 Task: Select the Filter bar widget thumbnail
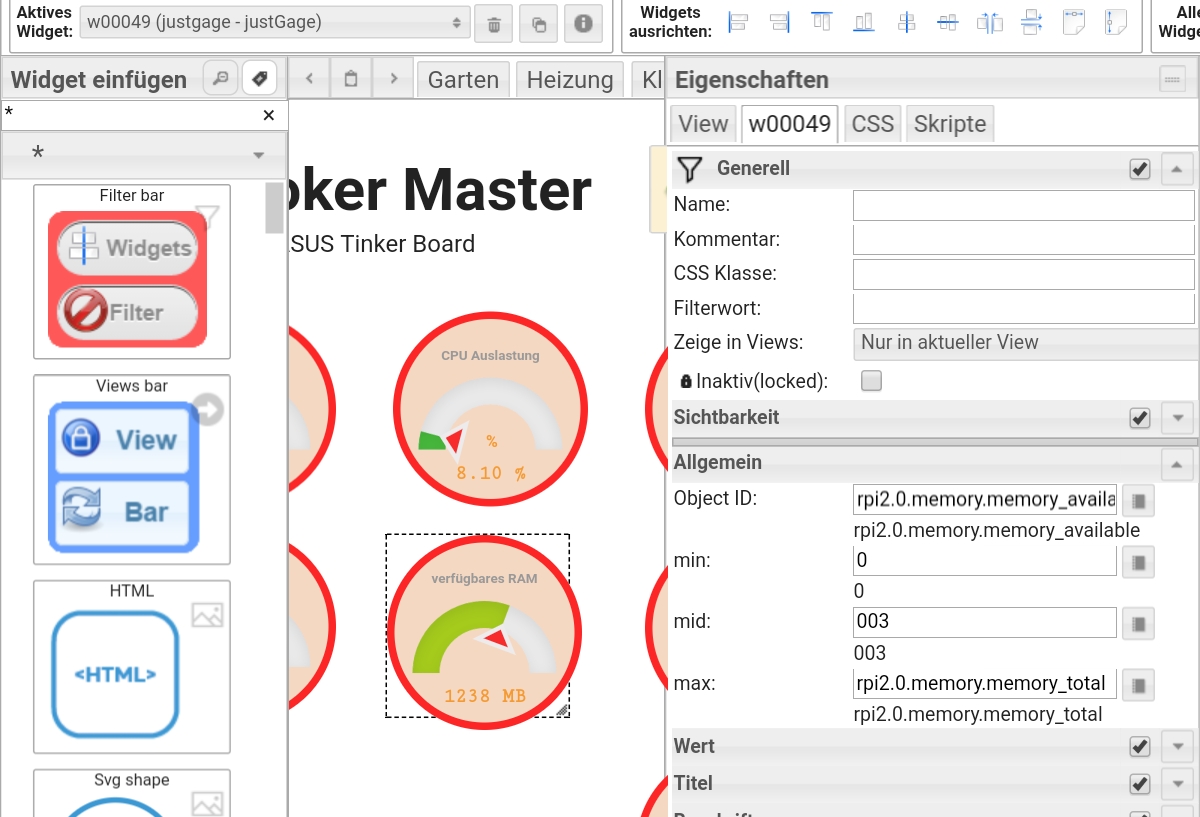[132, 272]
